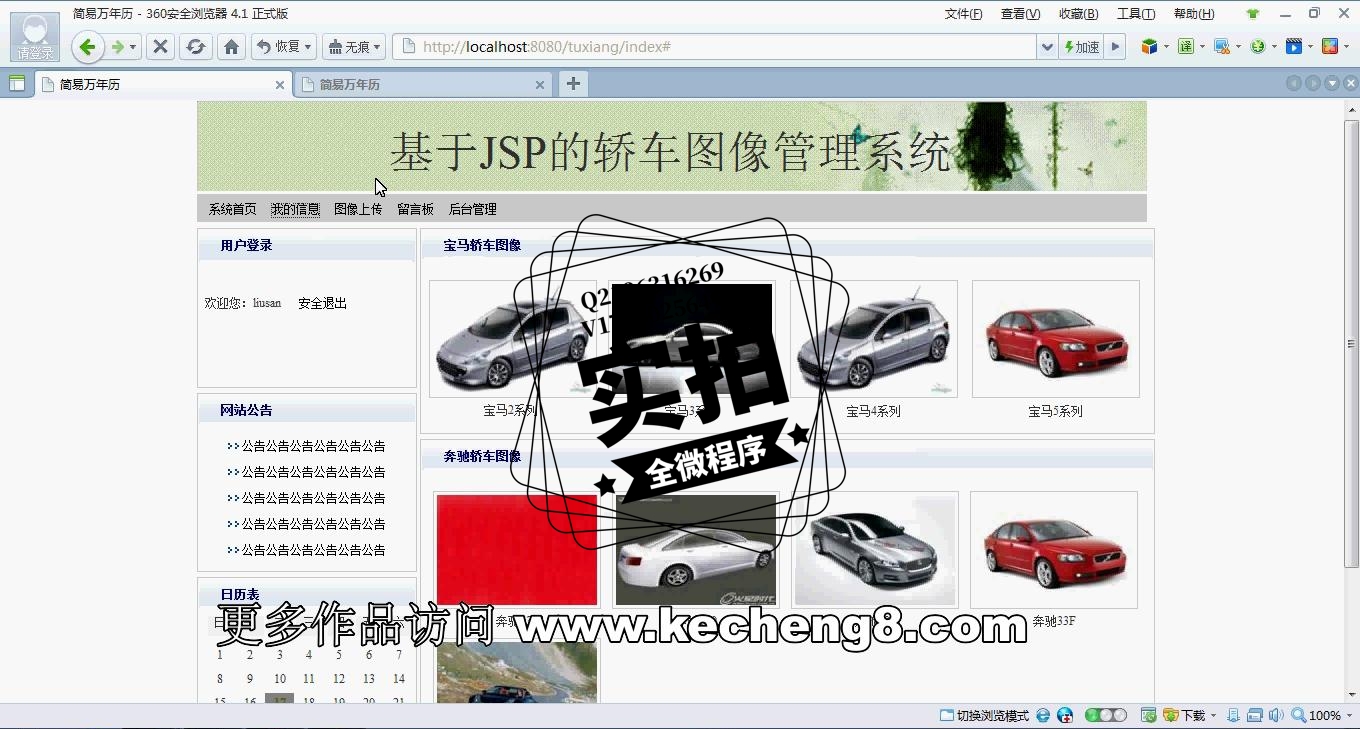
Task: Open the 文件(F) menu
Action: [963, 14]
